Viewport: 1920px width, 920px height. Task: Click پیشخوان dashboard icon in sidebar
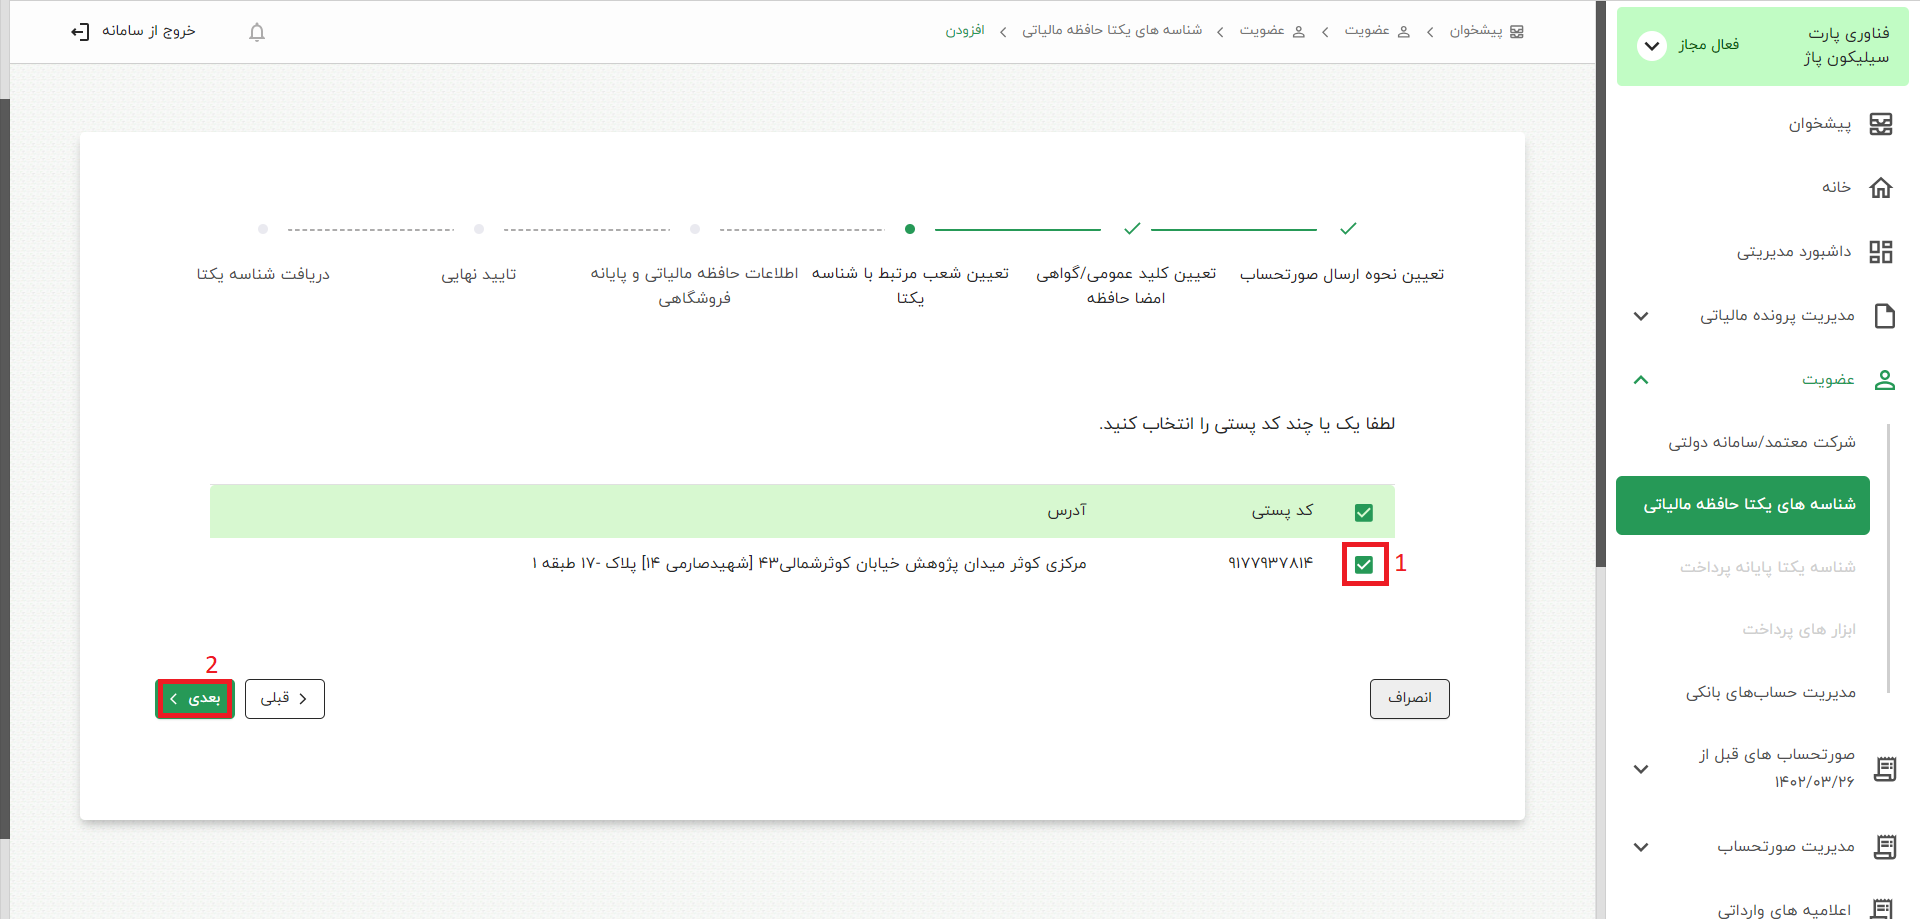[1881, 124]
